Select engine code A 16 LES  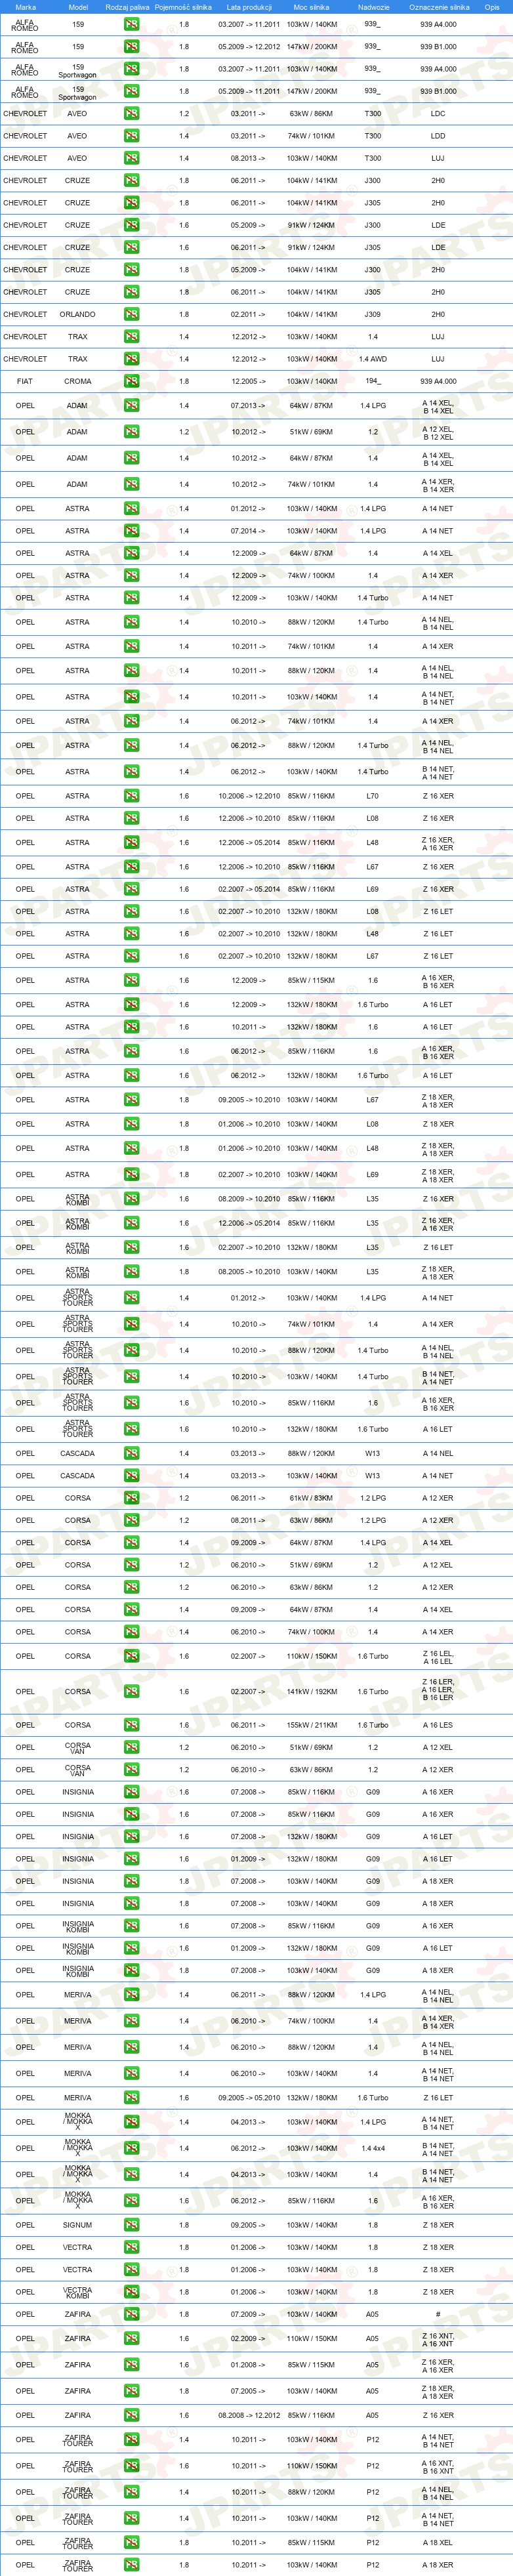pyautogui.click(x=438, y=1725)
